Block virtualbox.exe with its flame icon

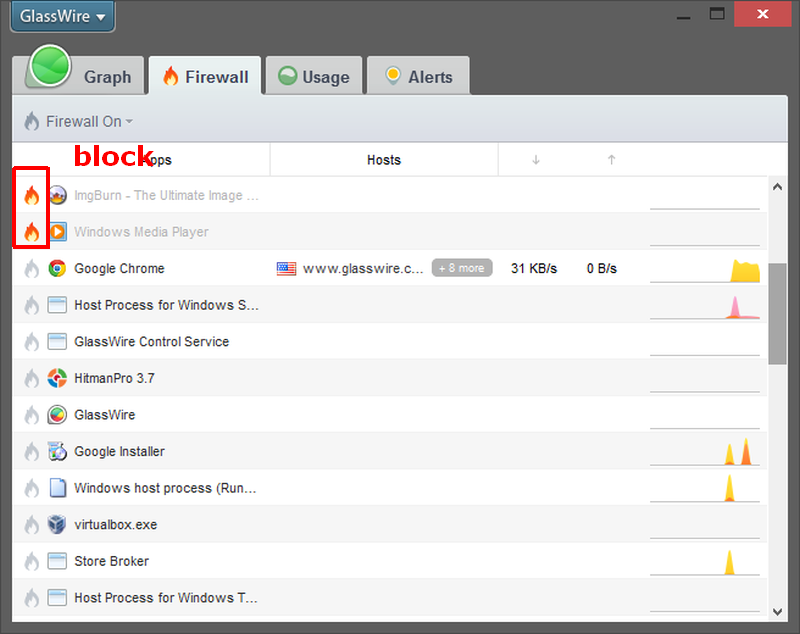[32, 525]
